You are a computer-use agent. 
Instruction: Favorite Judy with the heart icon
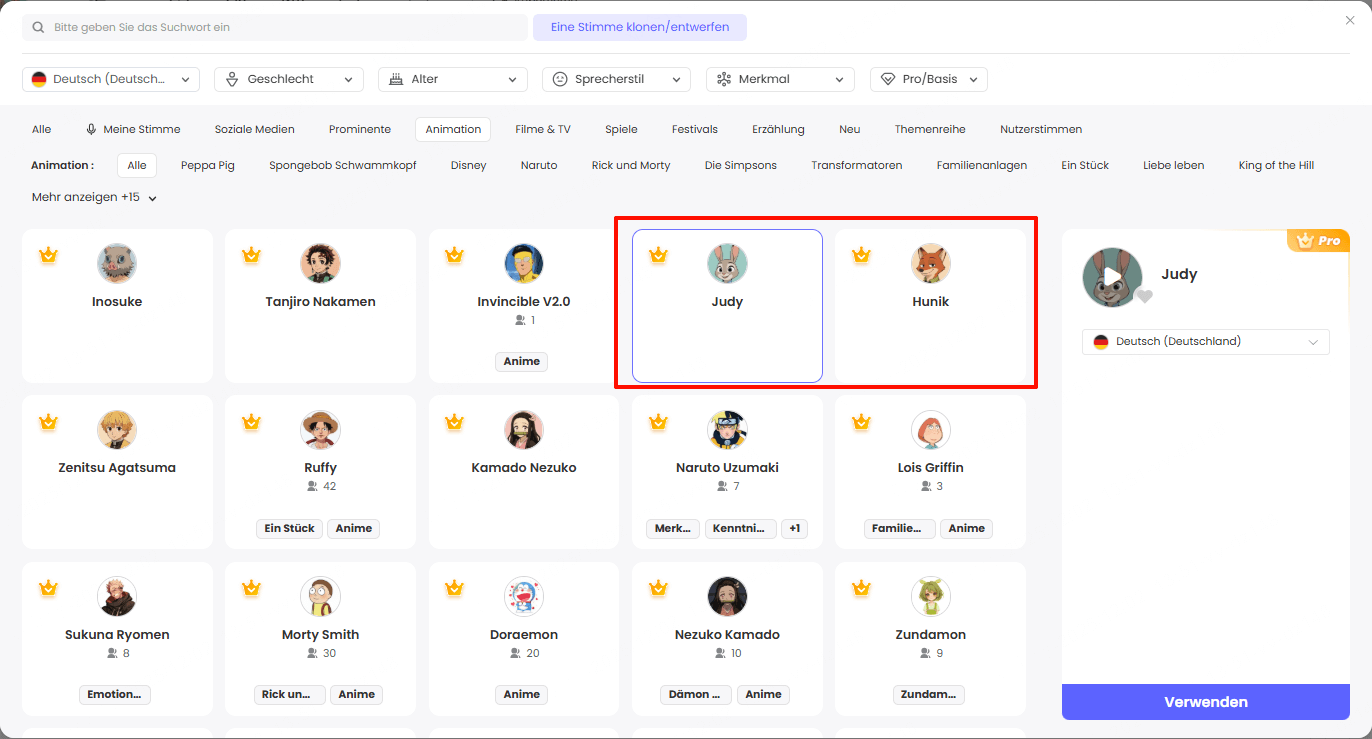[1145, 296]
